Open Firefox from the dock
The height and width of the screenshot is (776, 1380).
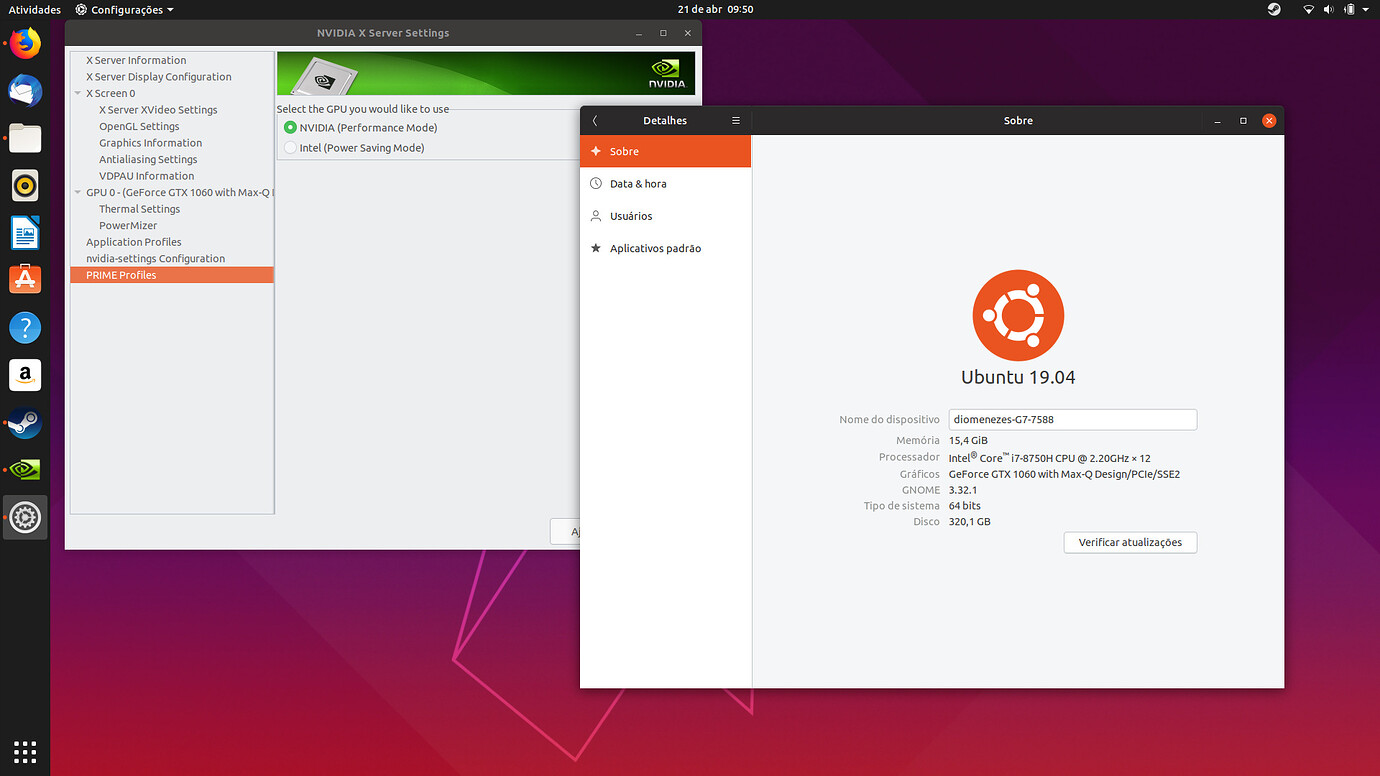point(25,44)
